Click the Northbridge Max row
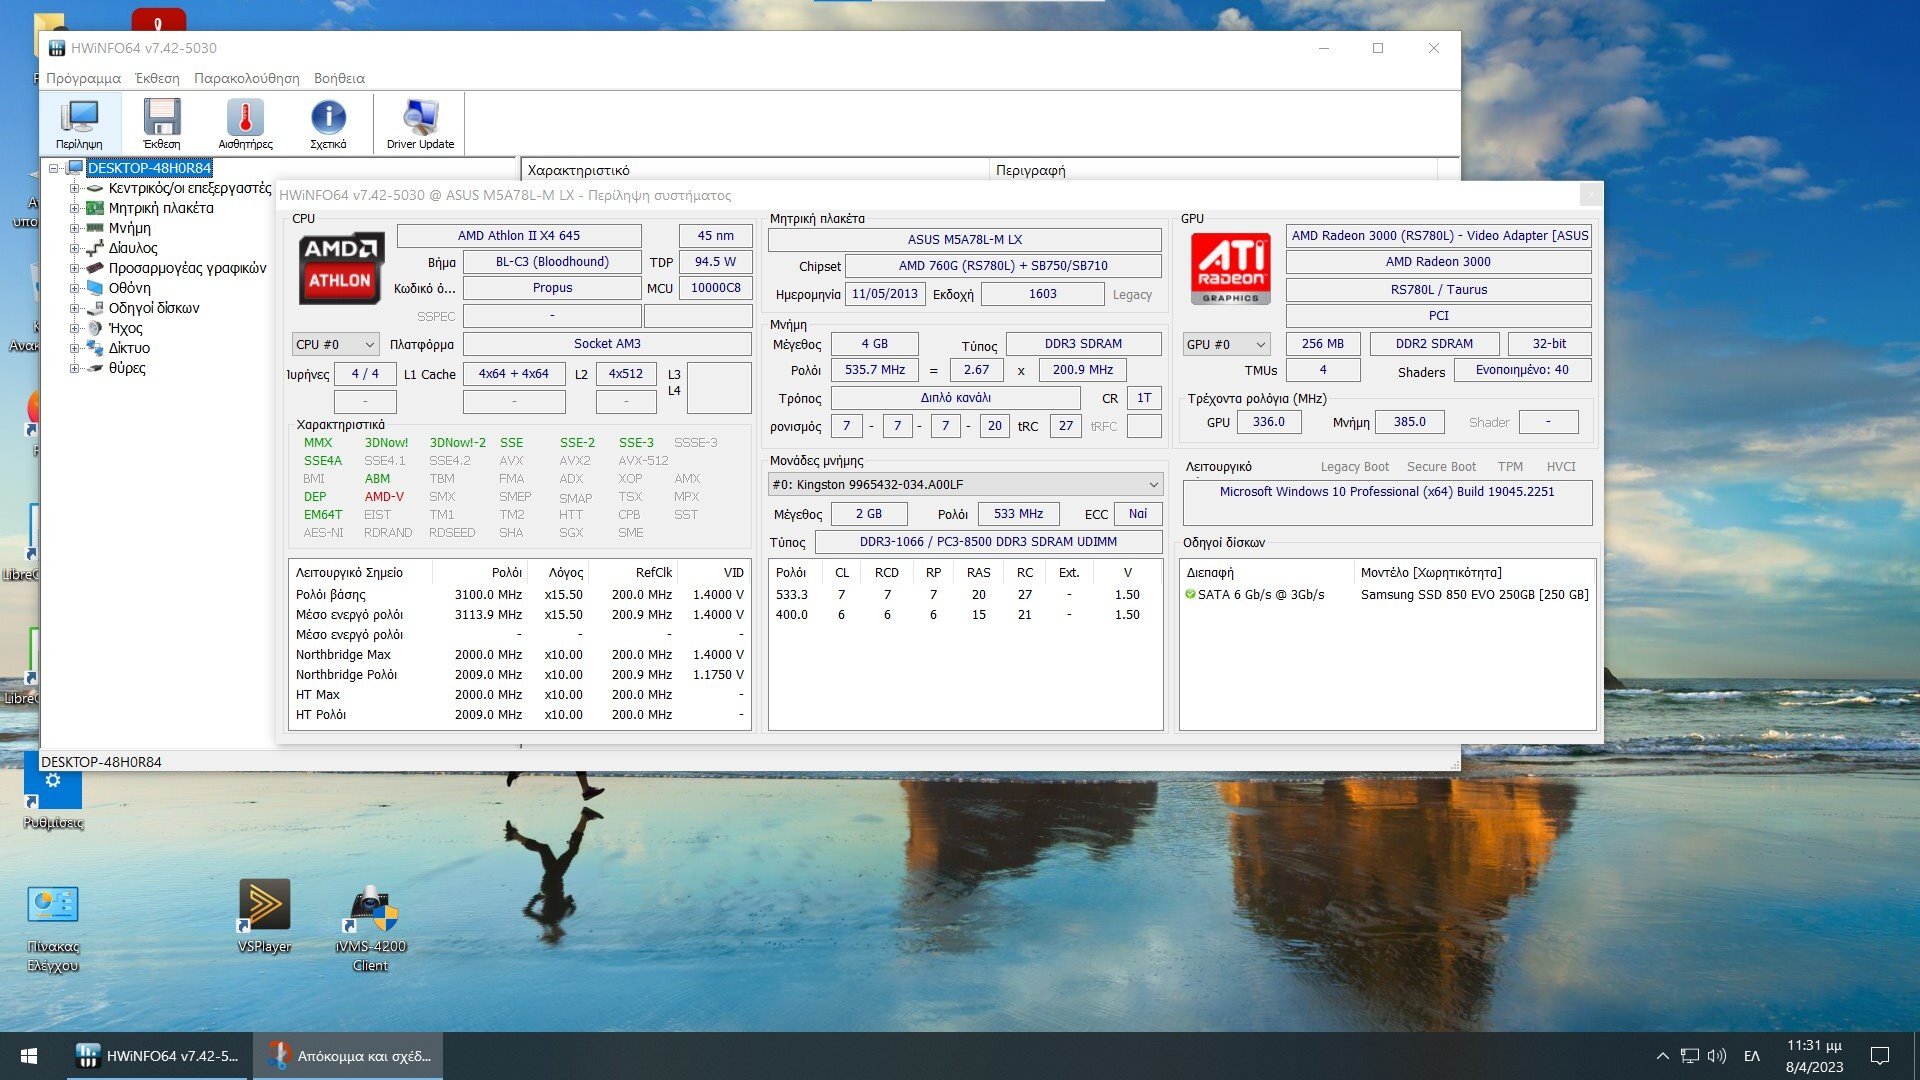The height and width of the screenshot is (1080, 1920). click(520, 654)
